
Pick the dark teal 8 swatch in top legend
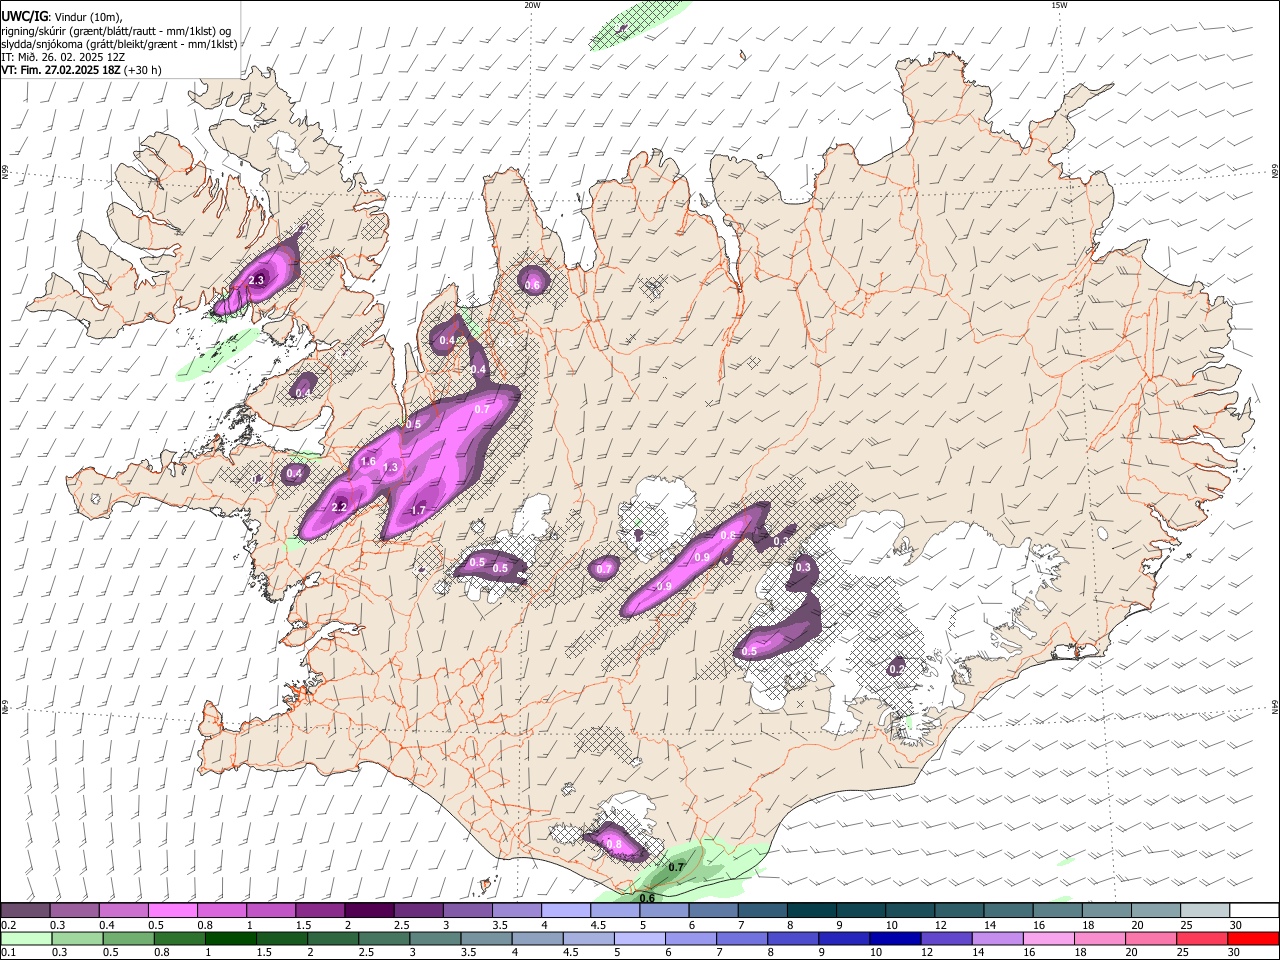click(x=812, y=911)
